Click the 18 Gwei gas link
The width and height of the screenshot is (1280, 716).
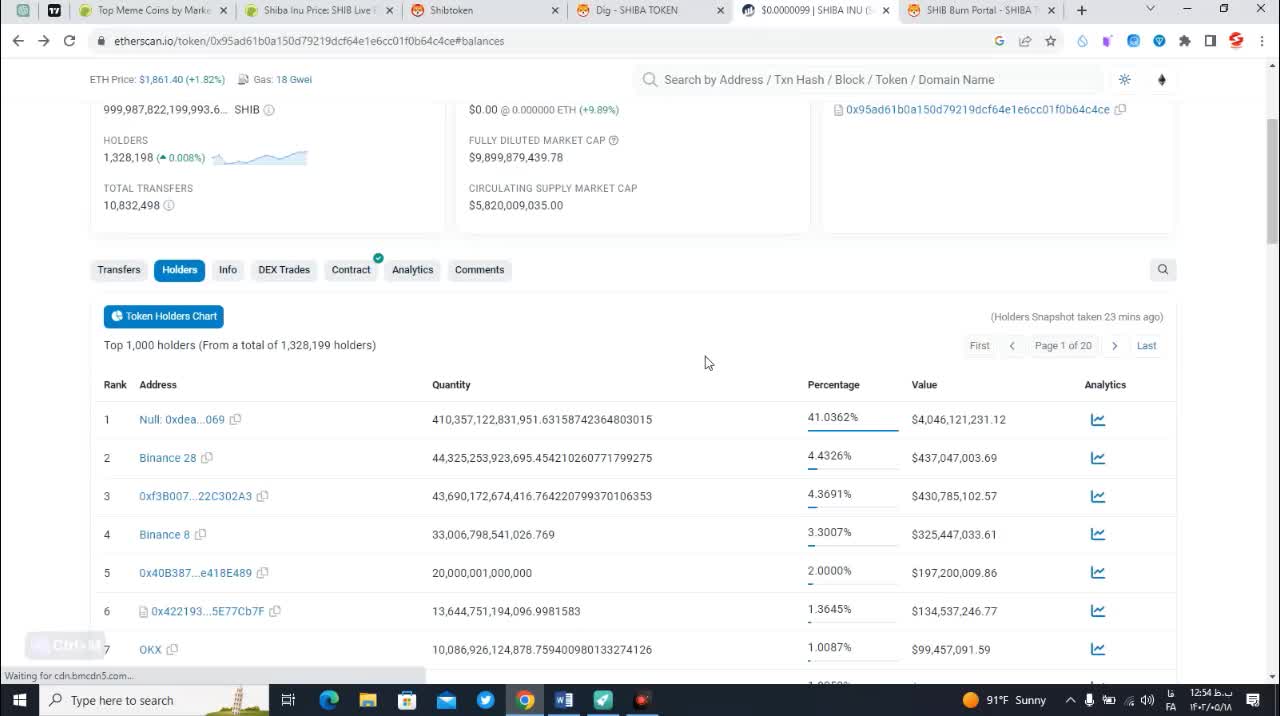point(294,80)
